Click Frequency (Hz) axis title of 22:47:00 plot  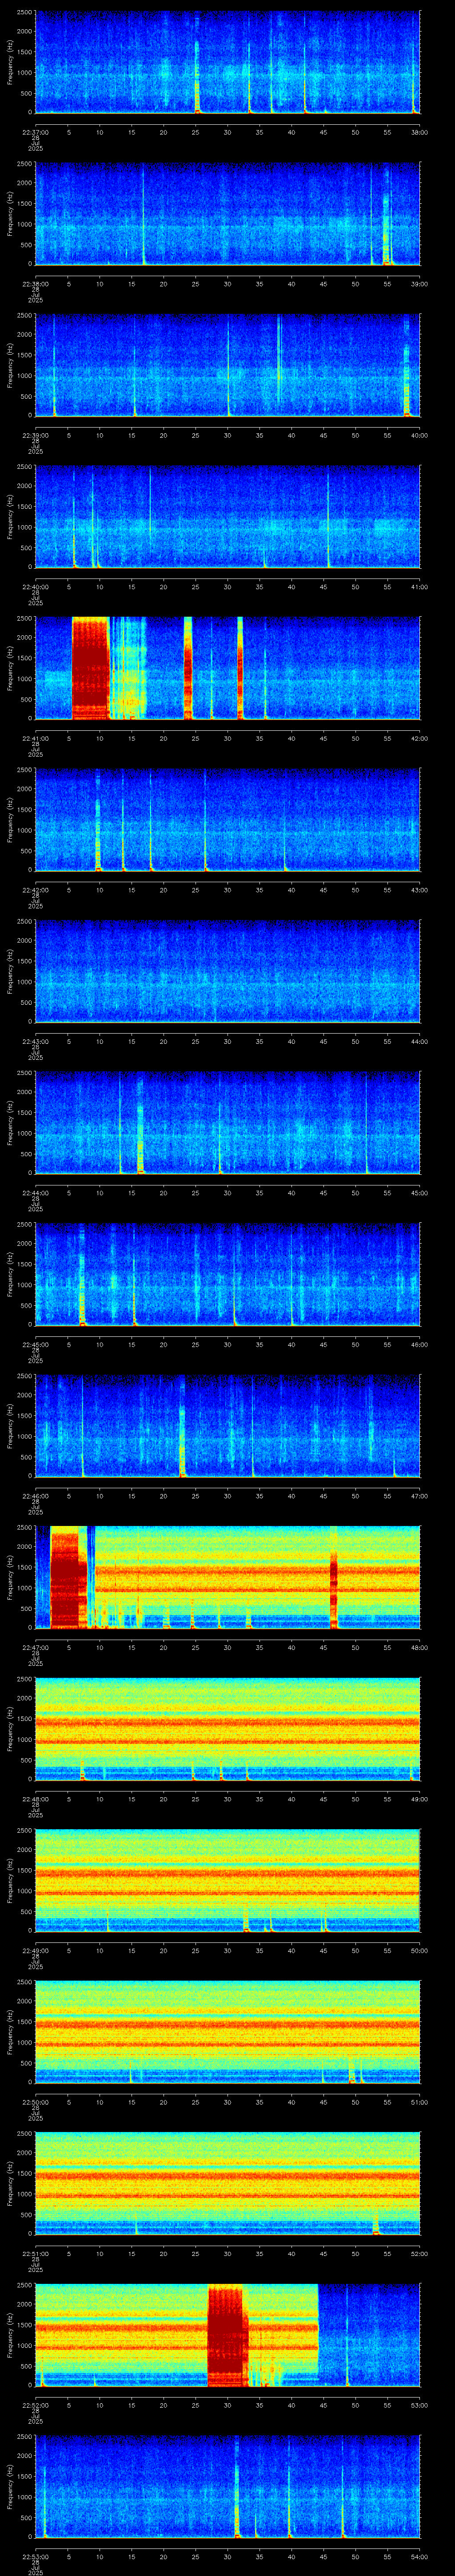(10, 1578)
